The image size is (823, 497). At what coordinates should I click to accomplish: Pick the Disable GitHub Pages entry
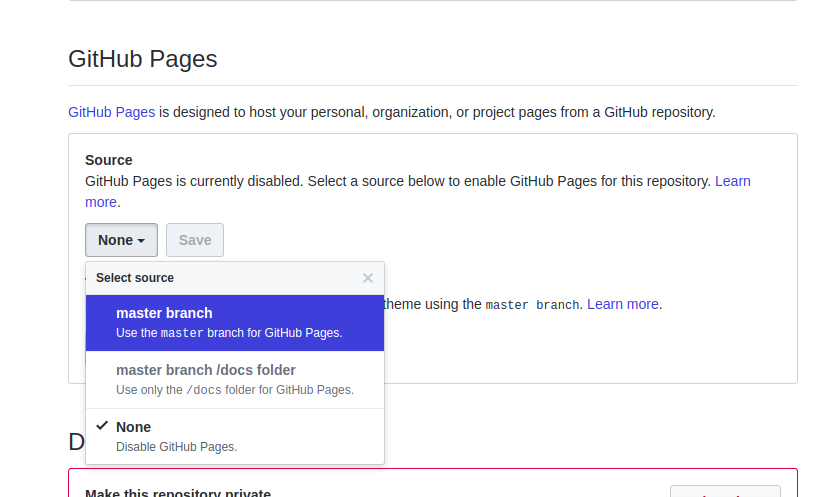235,436
